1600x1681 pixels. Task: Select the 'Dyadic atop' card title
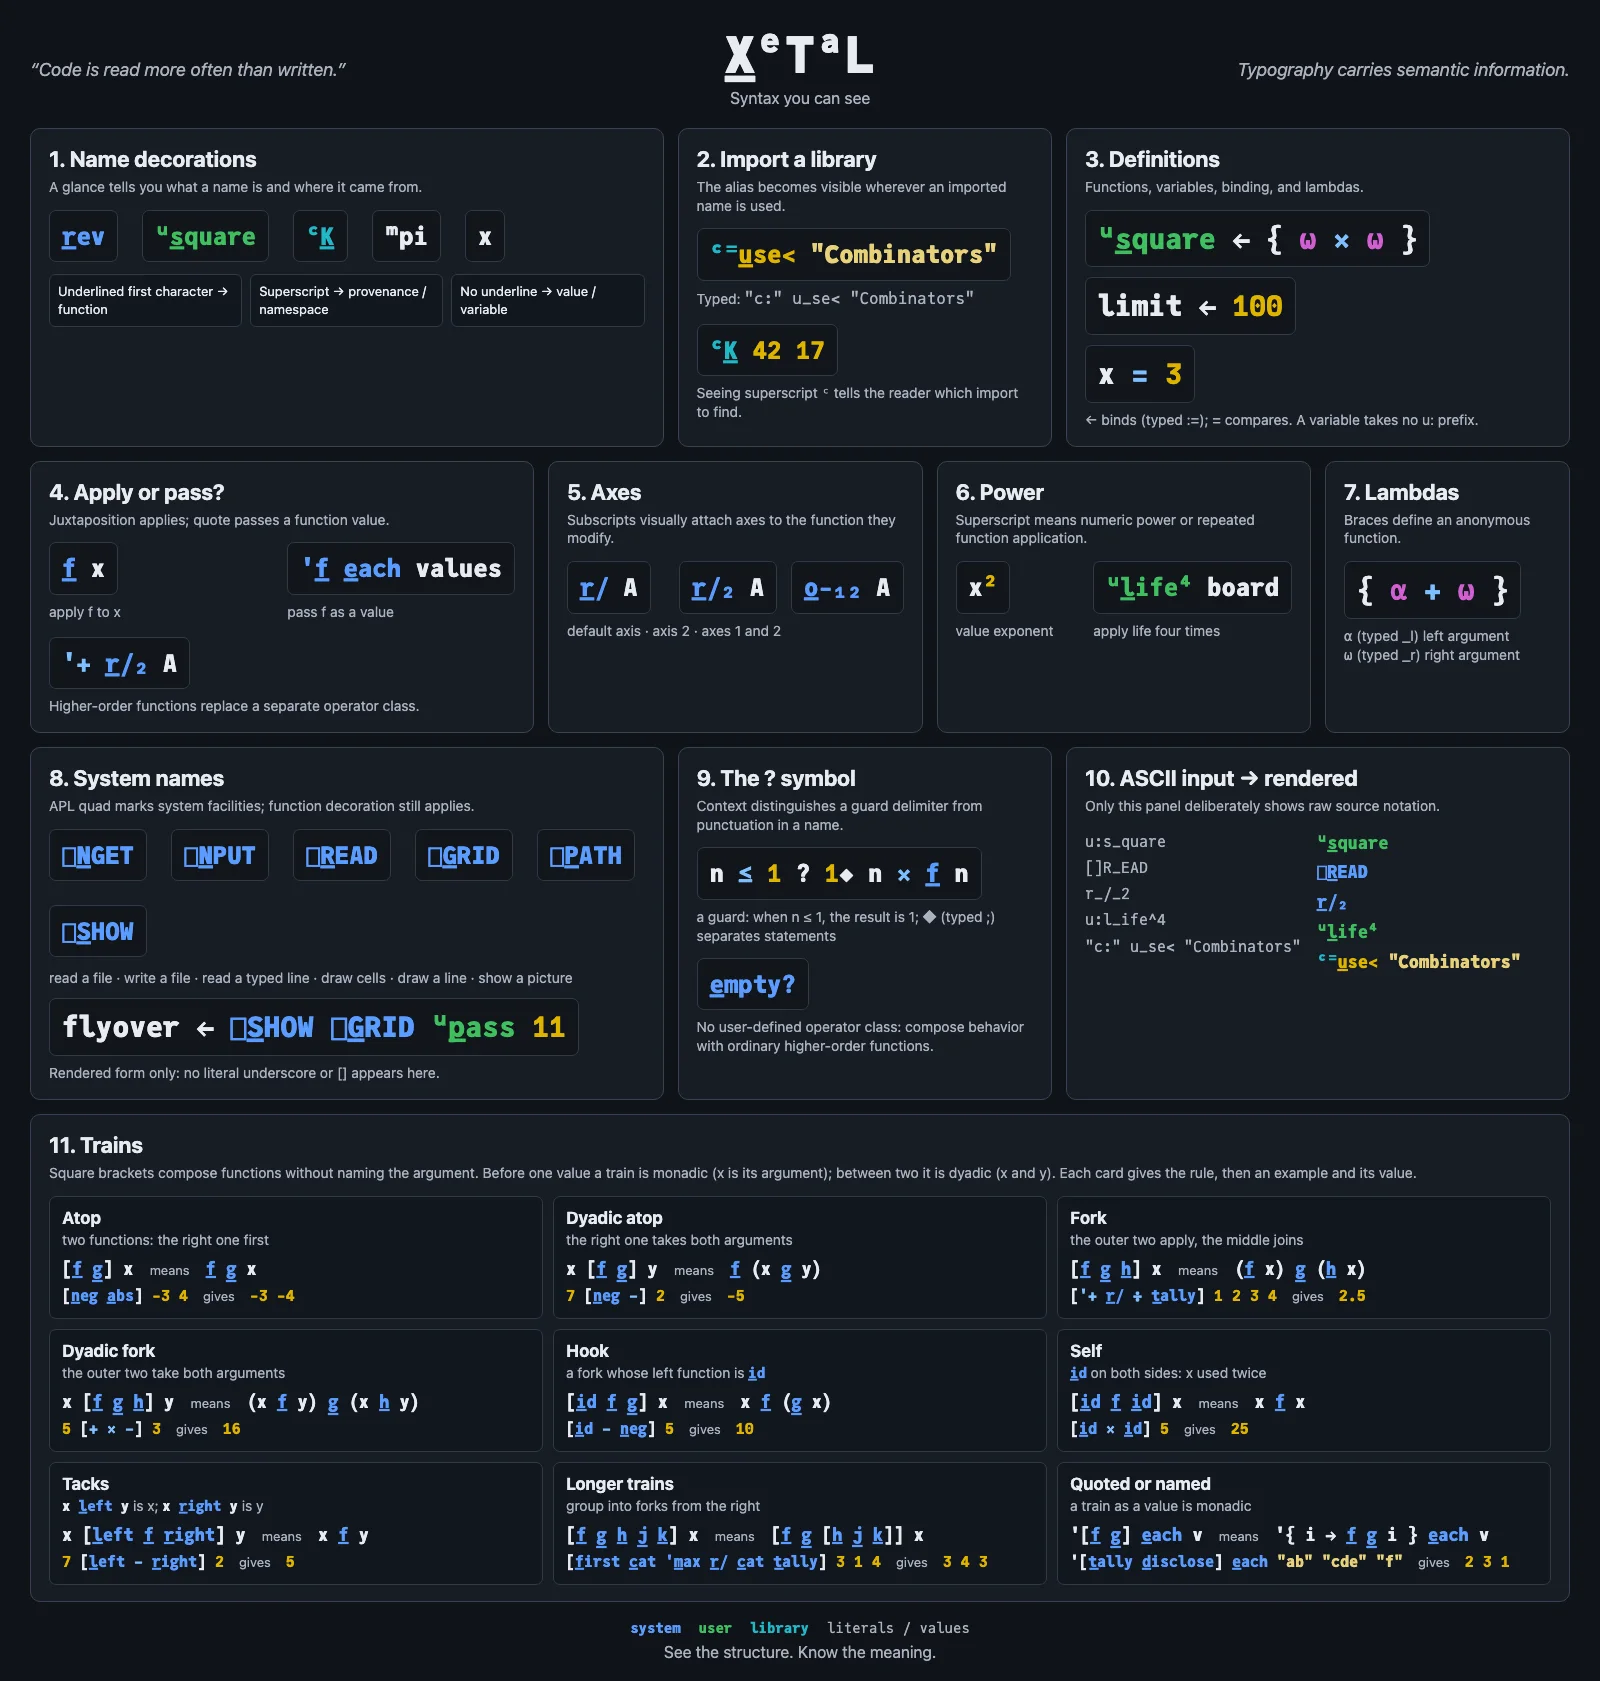[614, 1218]
